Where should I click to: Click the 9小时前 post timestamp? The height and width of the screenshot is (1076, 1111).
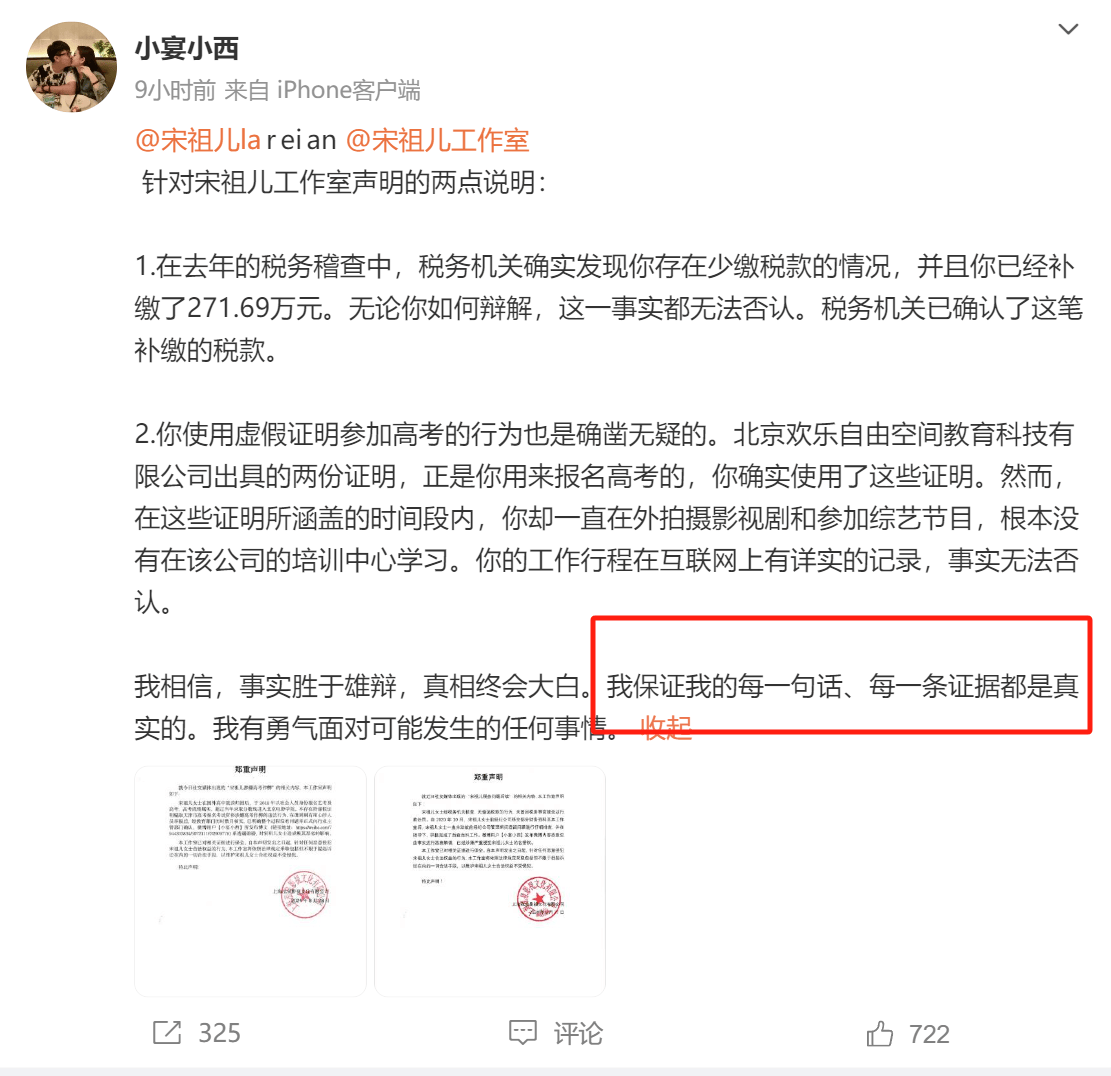coord(175,90)
